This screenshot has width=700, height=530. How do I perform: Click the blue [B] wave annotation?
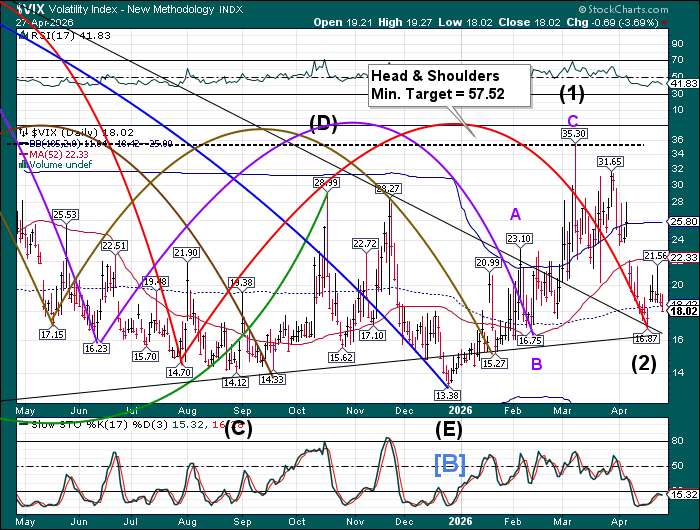[449, 463]
